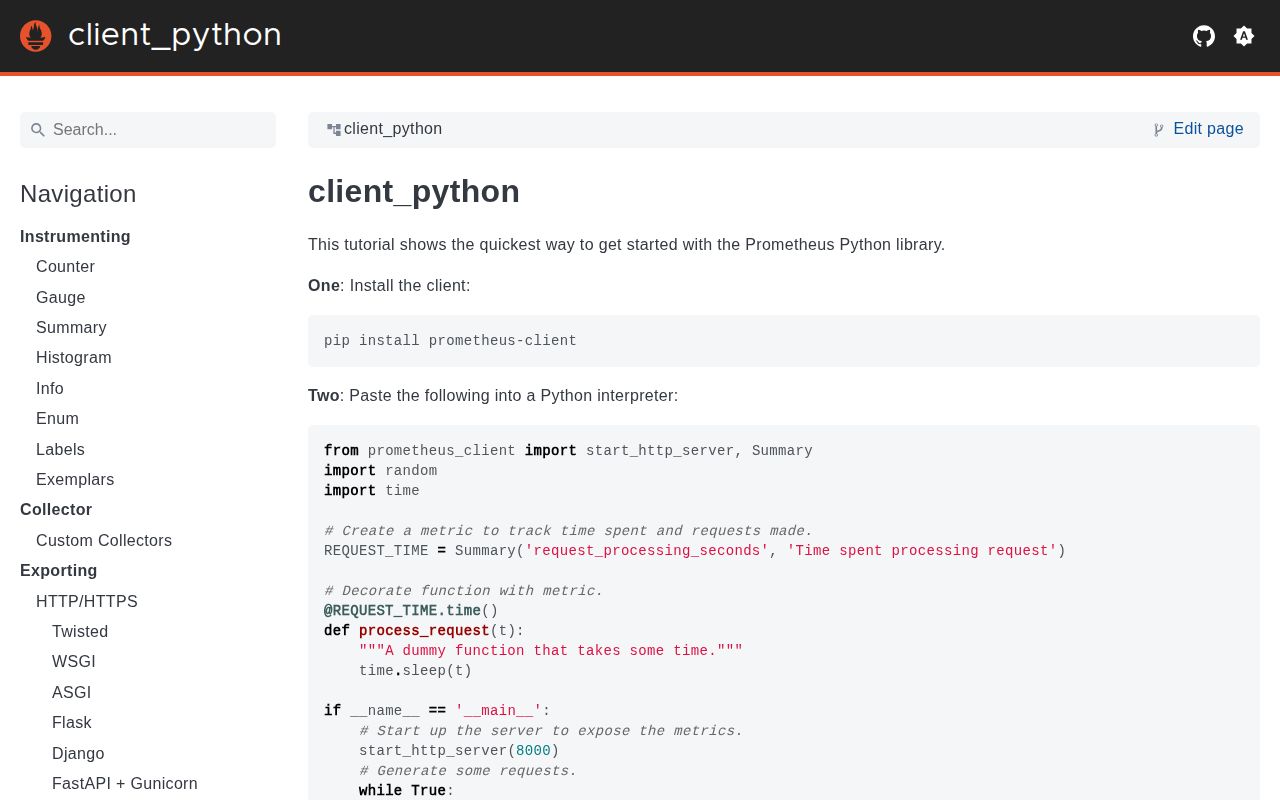Go to the Counter page
1280x800 pixels.
click(x=65, y=267)
